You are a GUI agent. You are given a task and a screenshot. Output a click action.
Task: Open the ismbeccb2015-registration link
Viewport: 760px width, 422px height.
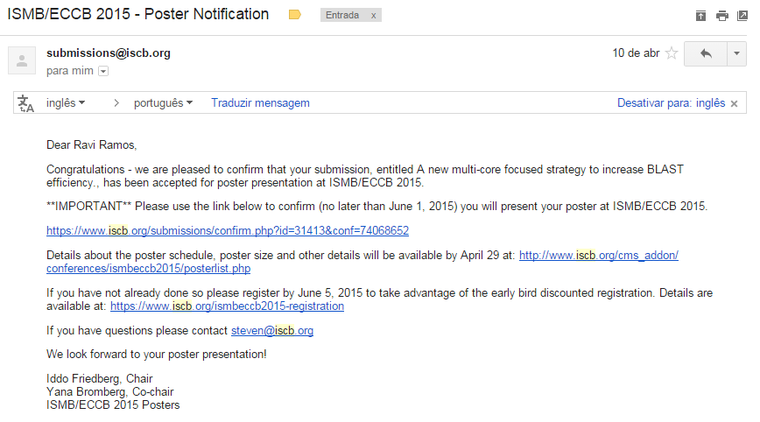(227, 306)
